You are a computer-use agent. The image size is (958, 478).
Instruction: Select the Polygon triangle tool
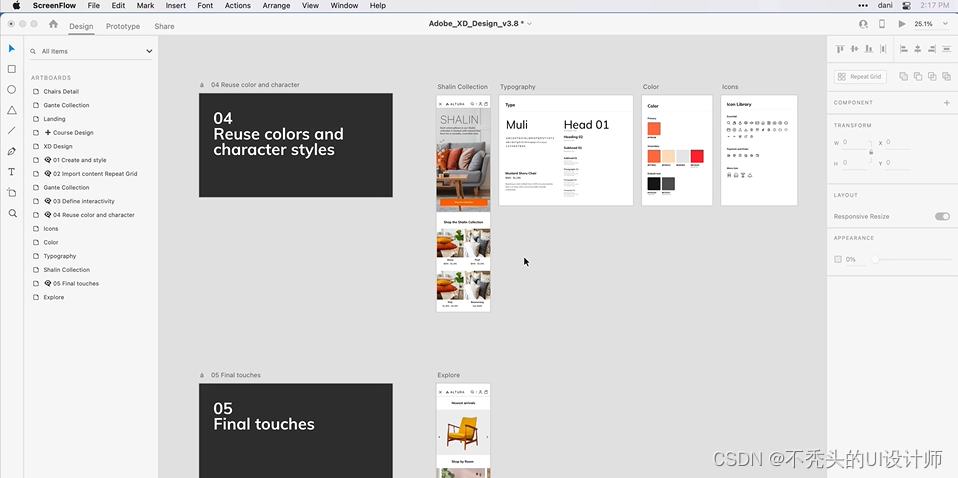pyautogui.click(x=12, y=110)
